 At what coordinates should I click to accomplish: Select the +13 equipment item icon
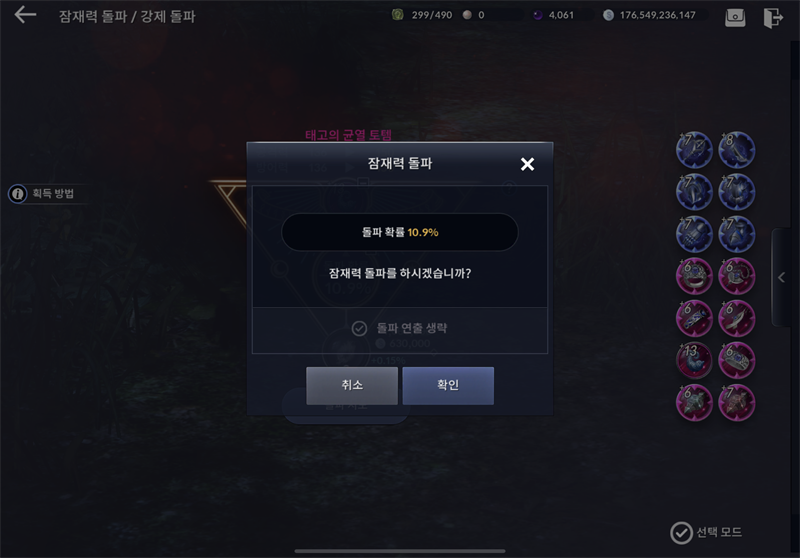pos(694,360)
